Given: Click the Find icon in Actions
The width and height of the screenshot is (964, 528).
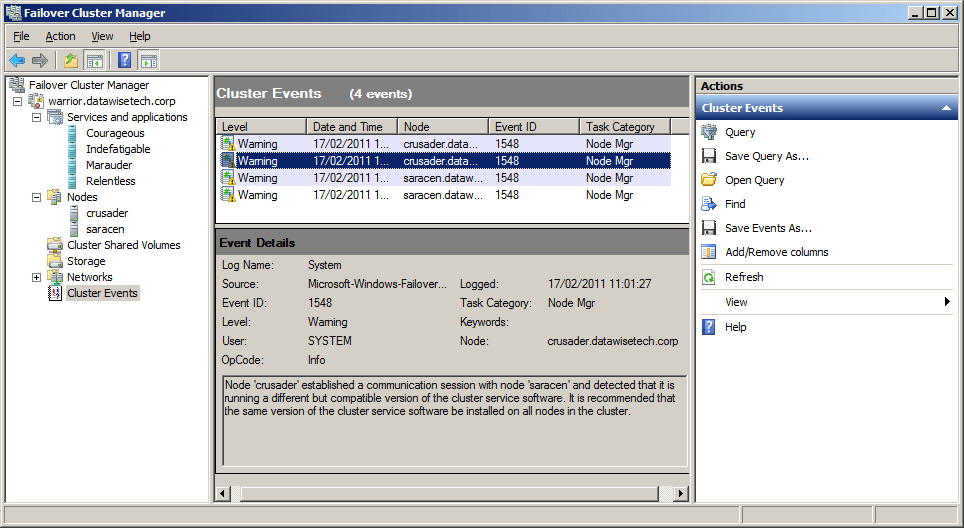Looking at the screenshot, I should 709,204.
